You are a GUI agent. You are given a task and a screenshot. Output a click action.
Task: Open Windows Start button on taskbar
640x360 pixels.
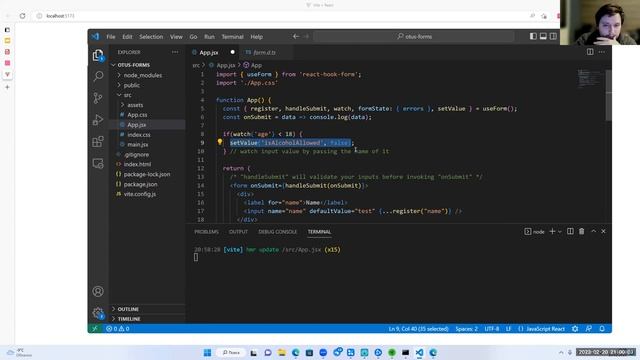(x=207, y=352)
